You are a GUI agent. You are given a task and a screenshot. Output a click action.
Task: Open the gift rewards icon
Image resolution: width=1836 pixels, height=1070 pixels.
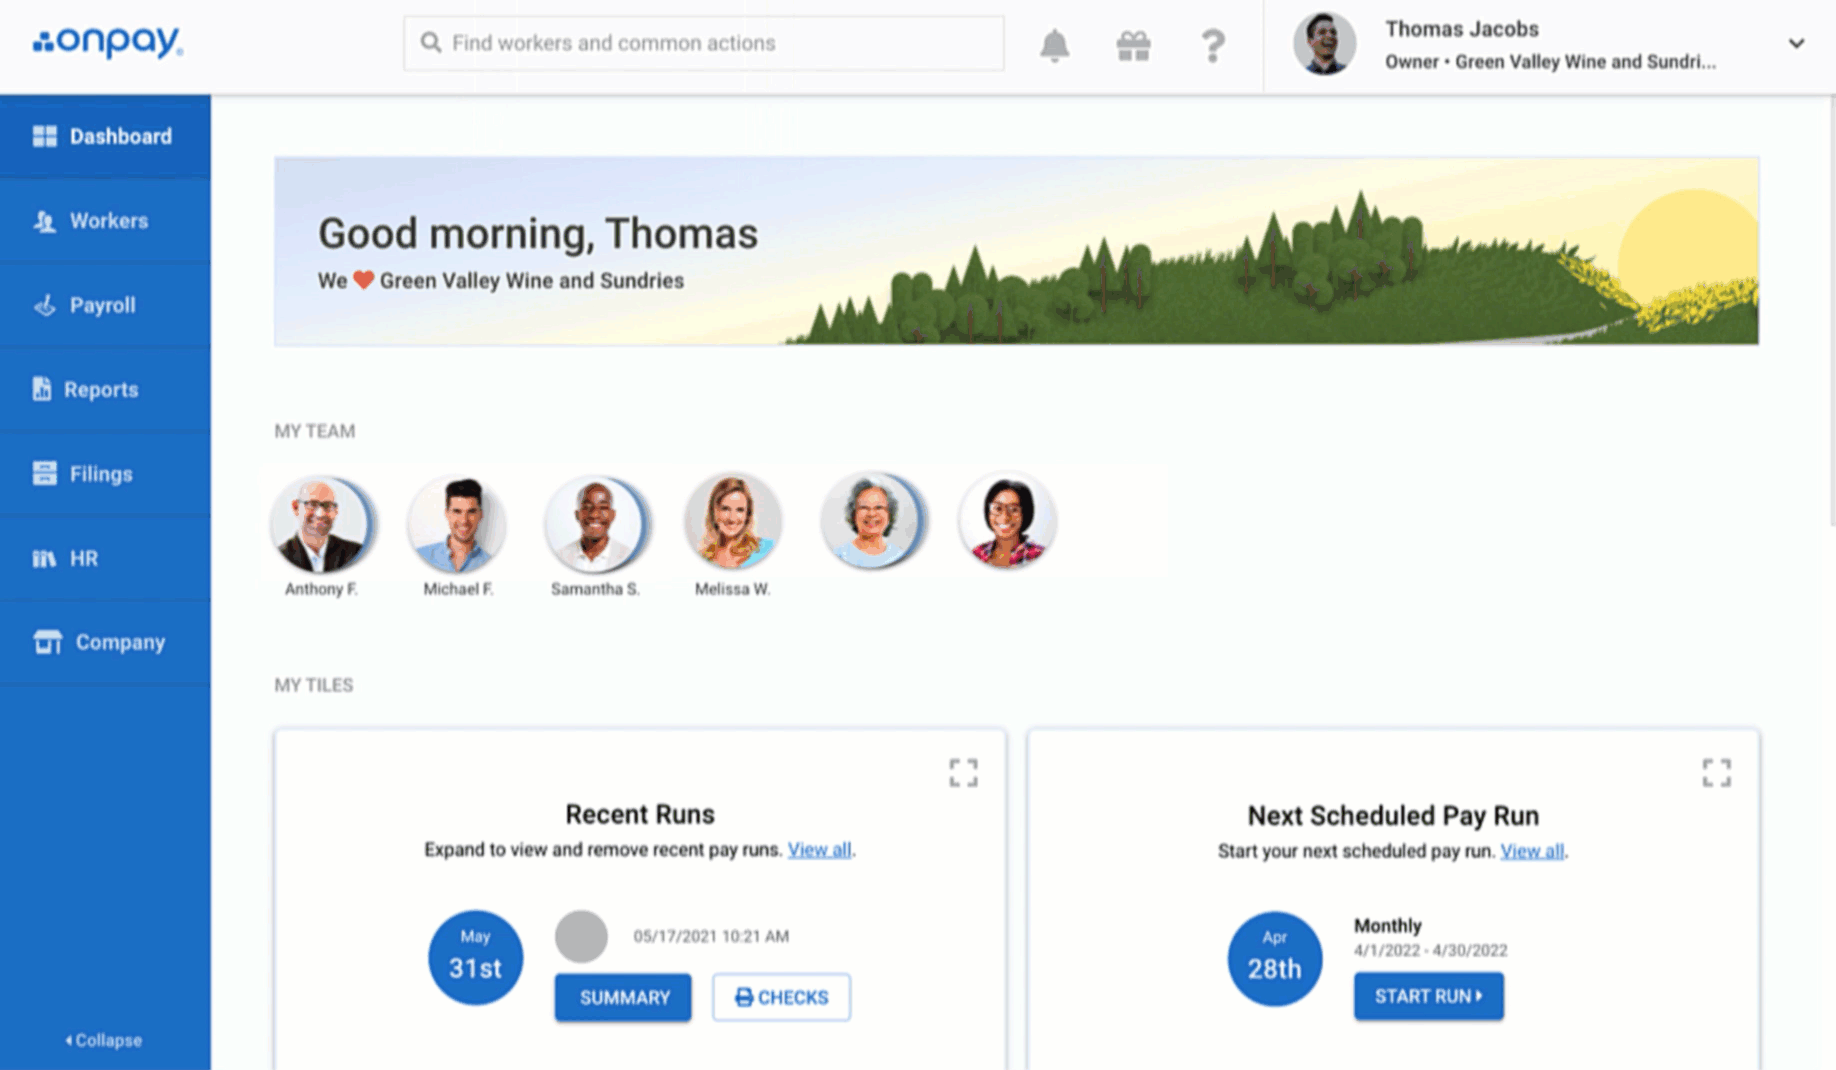(1133, 45)
